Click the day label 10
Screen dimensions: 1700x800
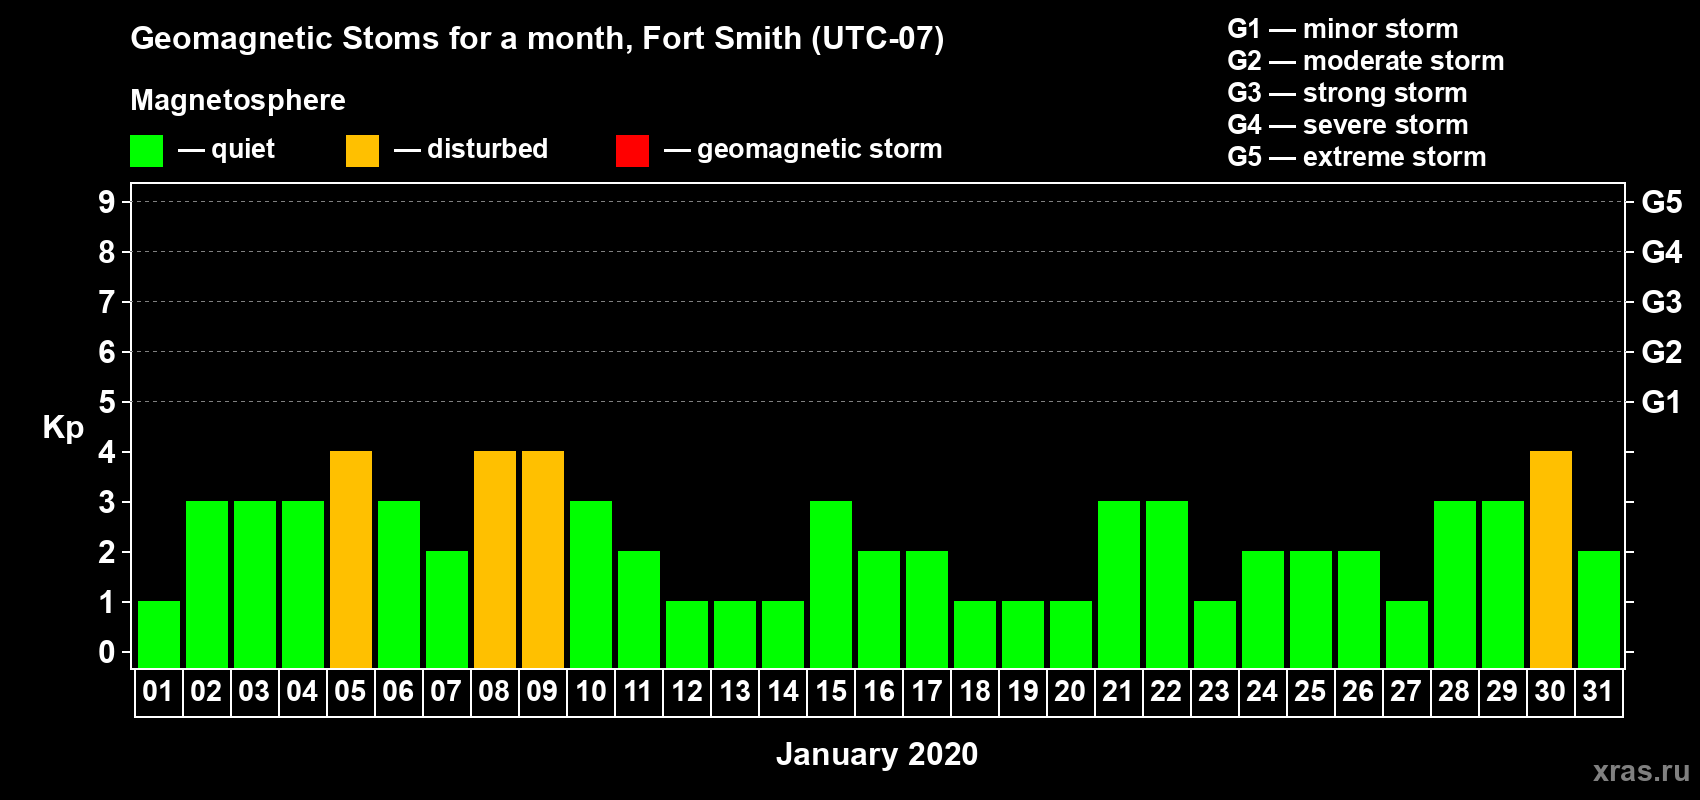click(x=591, y=692)
